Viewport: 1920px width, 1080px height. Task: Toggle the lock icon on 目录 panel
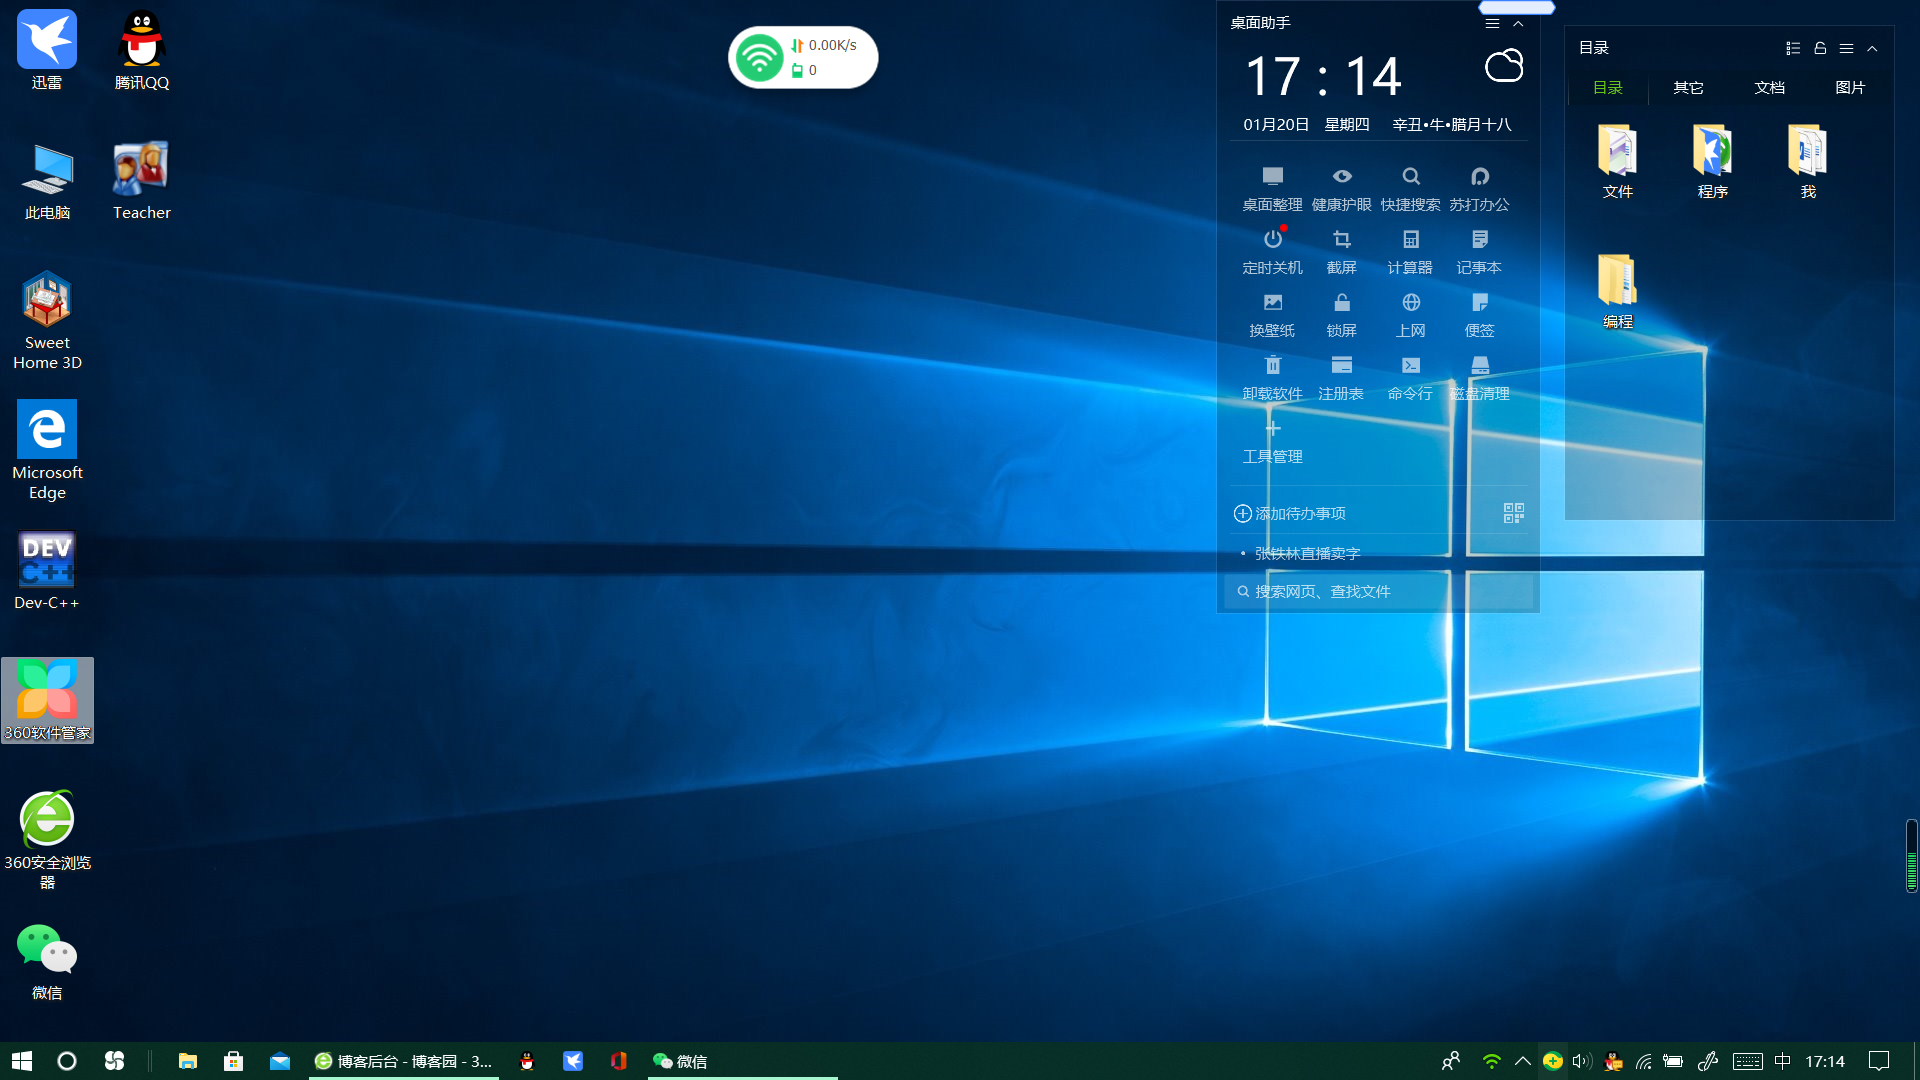tap(1820, 48)
